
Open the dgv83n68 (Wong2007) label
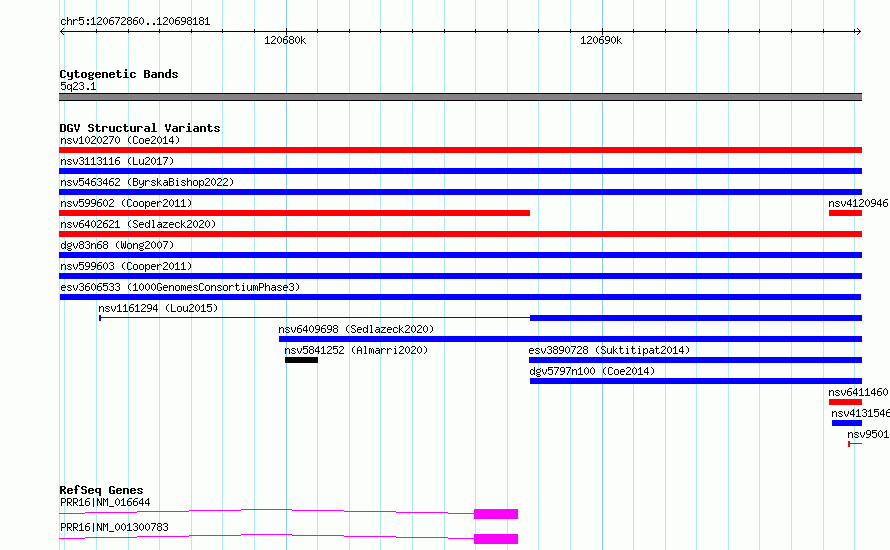[117, 245]
